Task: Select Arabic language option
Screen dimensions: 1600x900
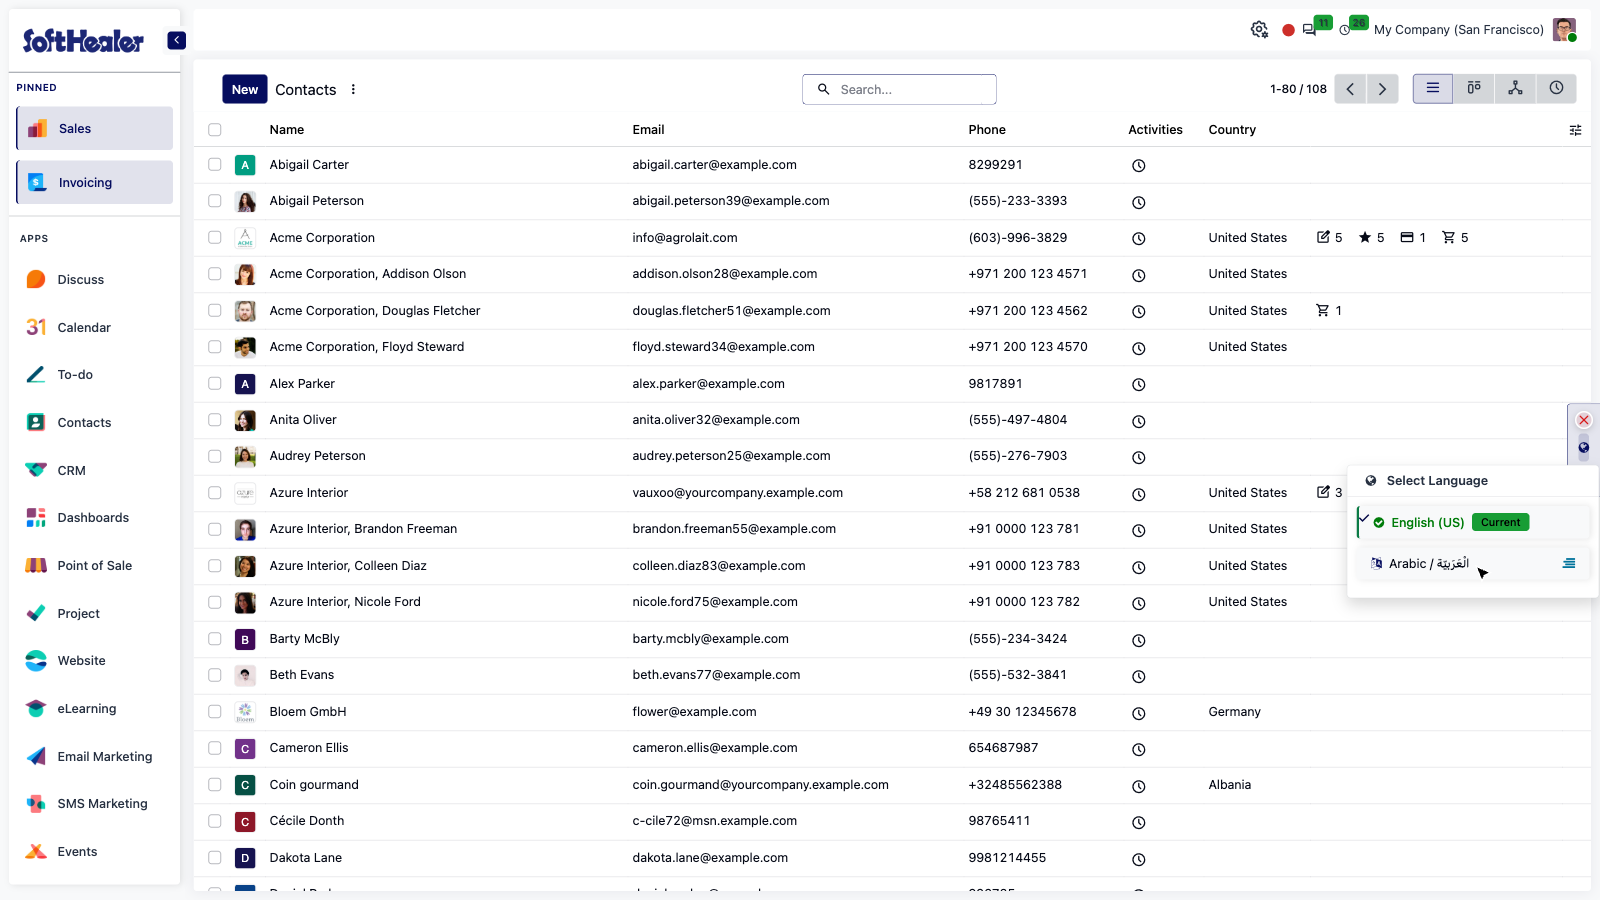Action: [1473, 564]
